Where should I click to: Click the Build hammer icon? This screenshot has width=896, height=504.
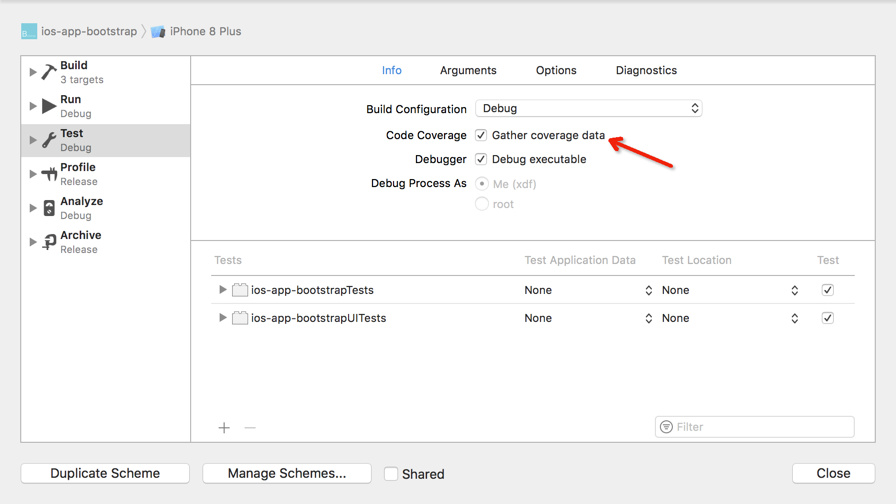click(x=49, y=72)
